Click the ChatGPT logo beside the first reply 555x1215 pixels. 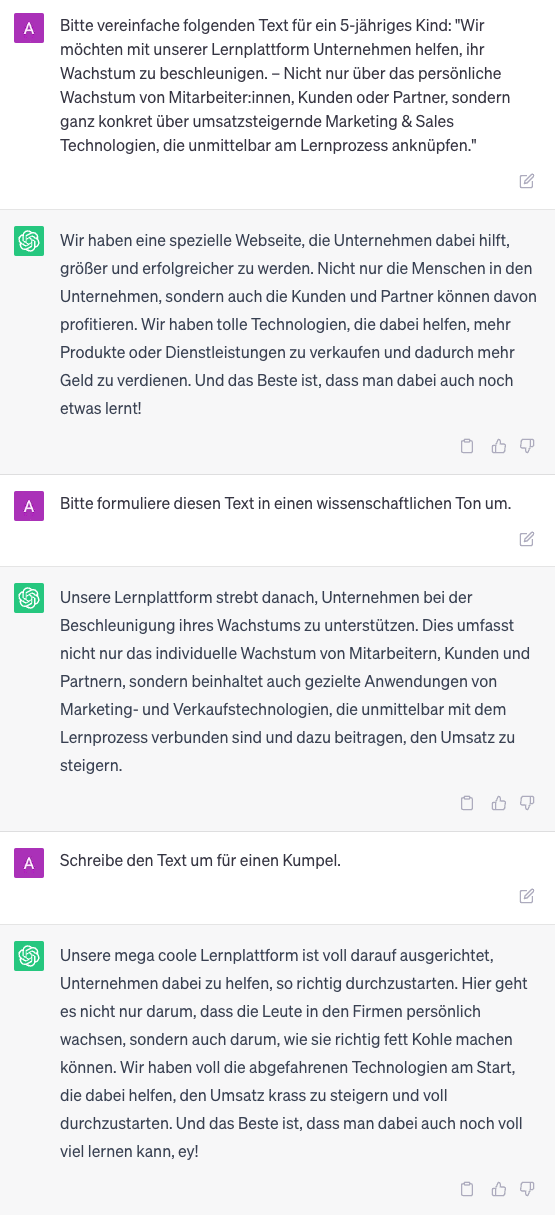coord(29,241)
